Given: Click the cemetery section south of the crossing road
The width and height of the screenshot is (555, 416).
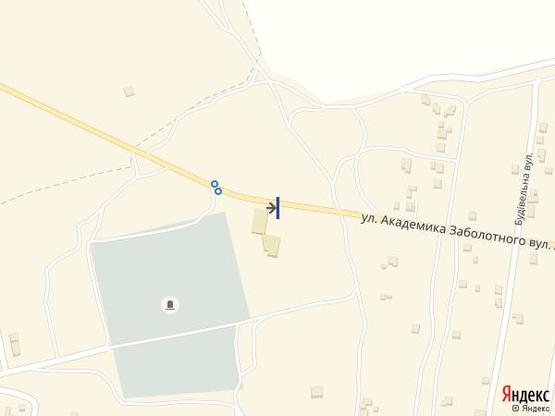Looking at the screenshot, I should tap(177, 361).
